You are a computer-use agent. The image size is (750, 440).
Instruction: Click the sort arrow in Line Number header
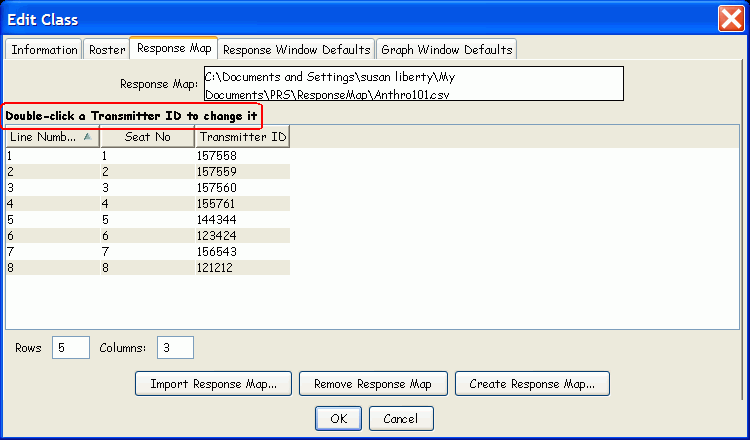click(88, 137)
